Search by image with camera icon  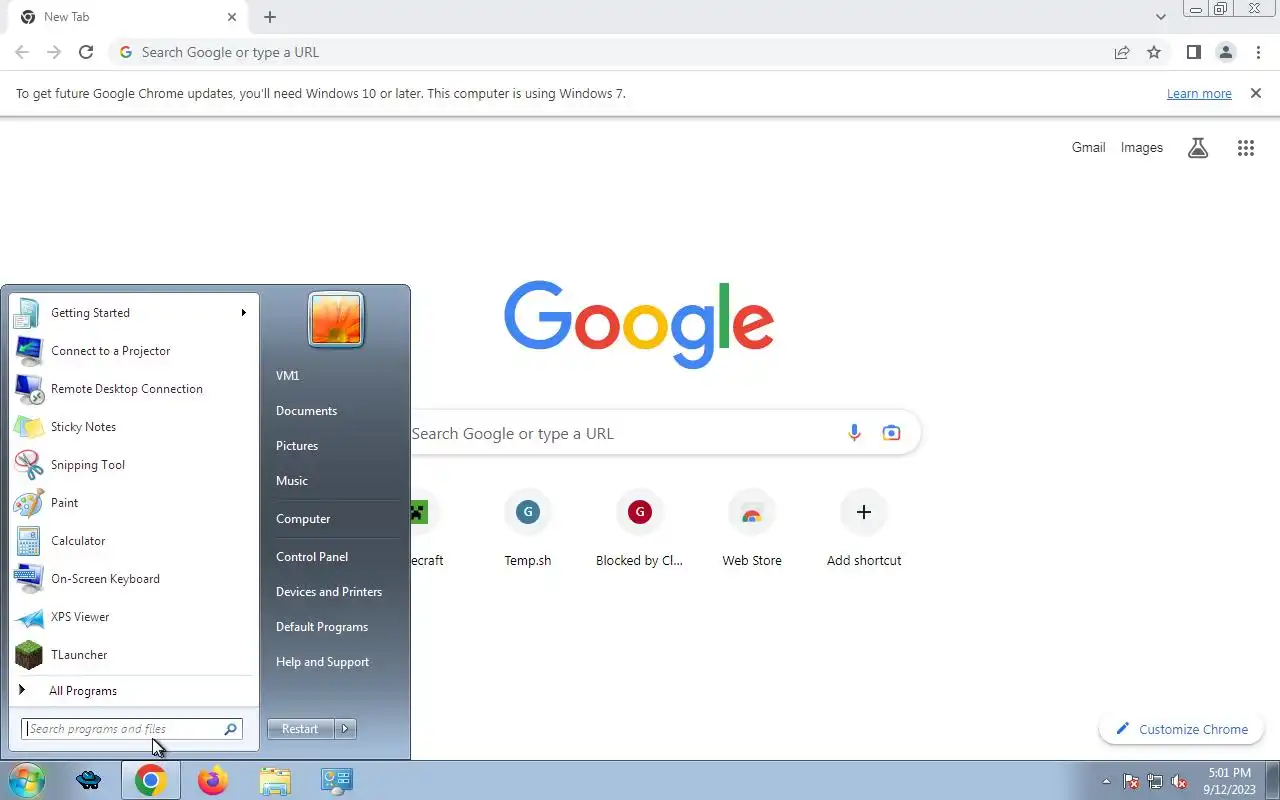click(x=891, y=433)
